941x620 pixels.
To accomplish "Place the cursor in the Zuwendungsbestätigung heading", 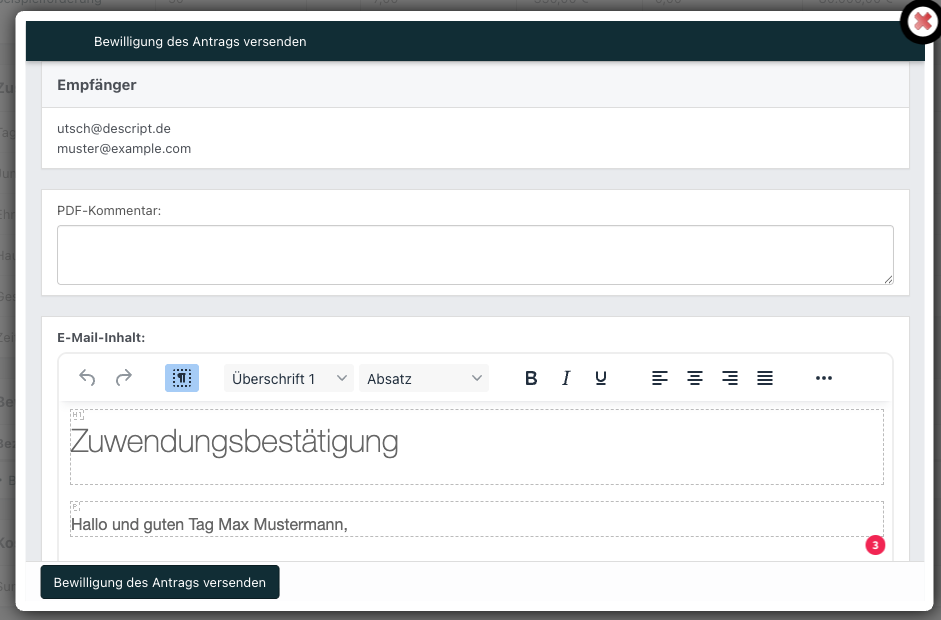I will (x=234, y=442).
